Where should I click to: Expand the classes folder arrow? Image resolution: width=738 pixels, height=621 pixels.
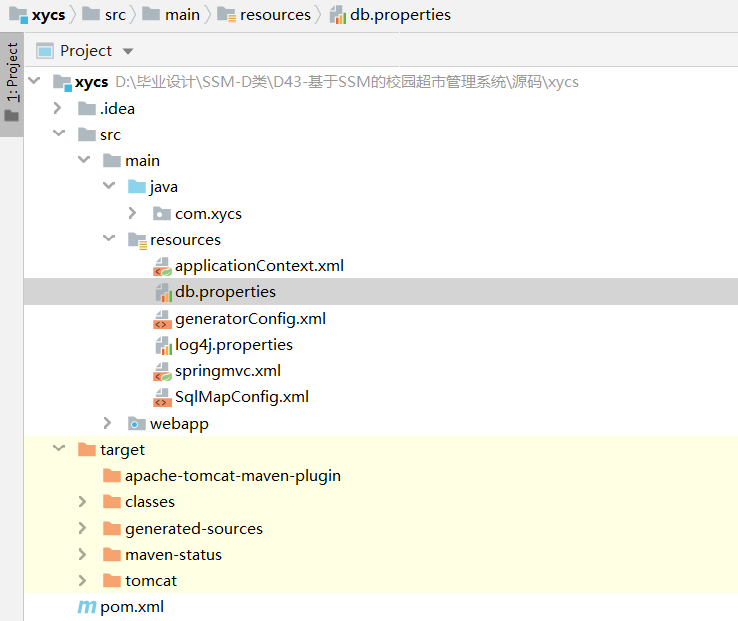point(84,502)
